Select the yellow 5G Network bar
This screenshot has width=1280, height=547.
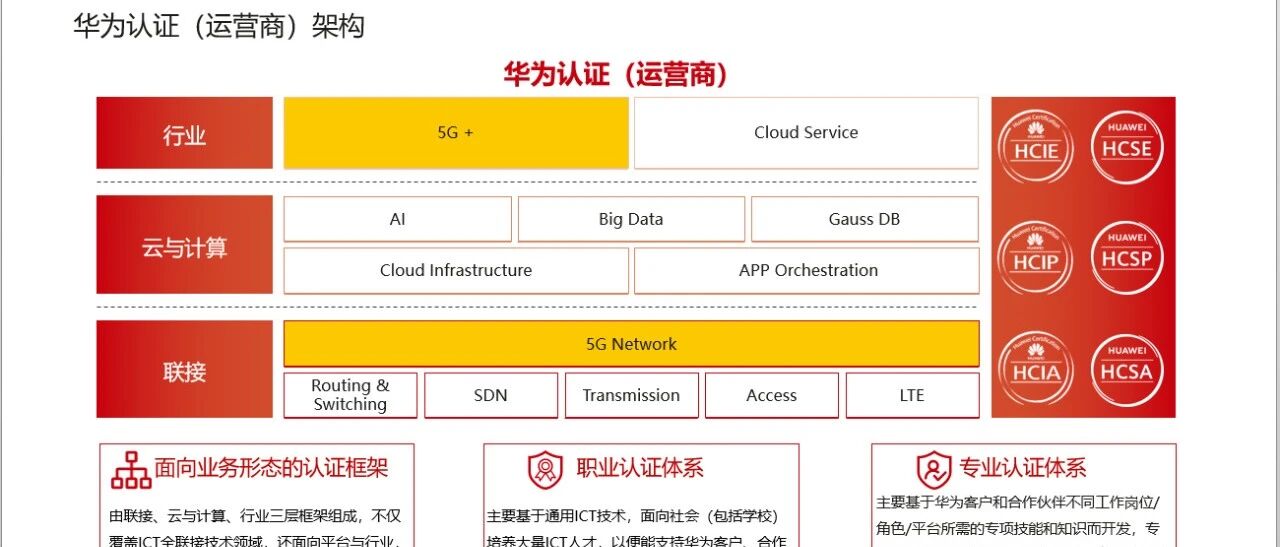point(631,344)
